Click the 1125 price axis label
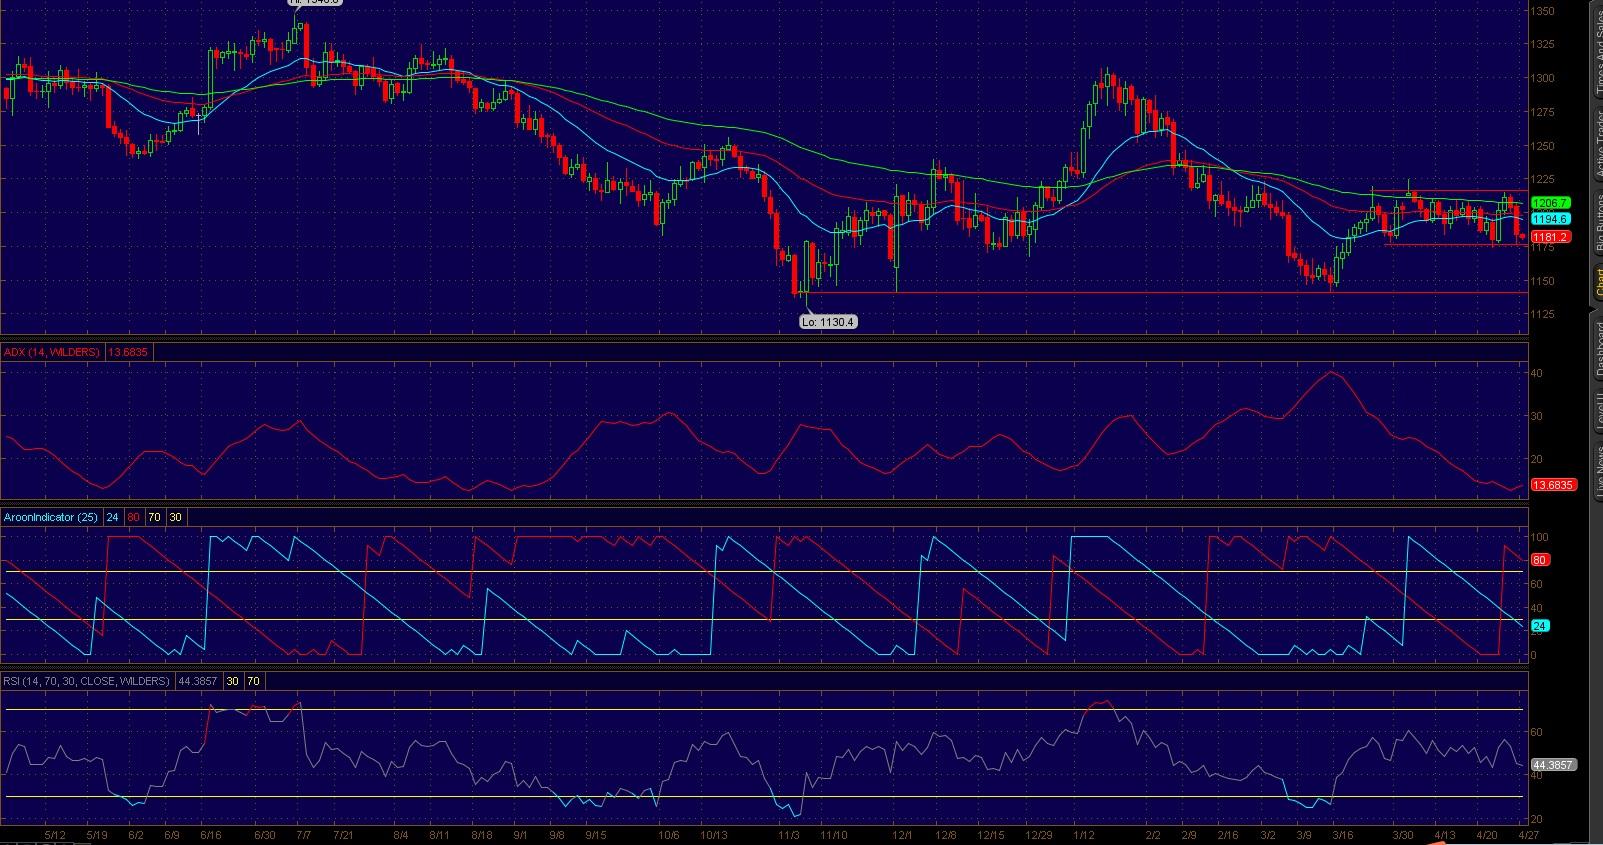1603x845 pixels. point(1542,315)
